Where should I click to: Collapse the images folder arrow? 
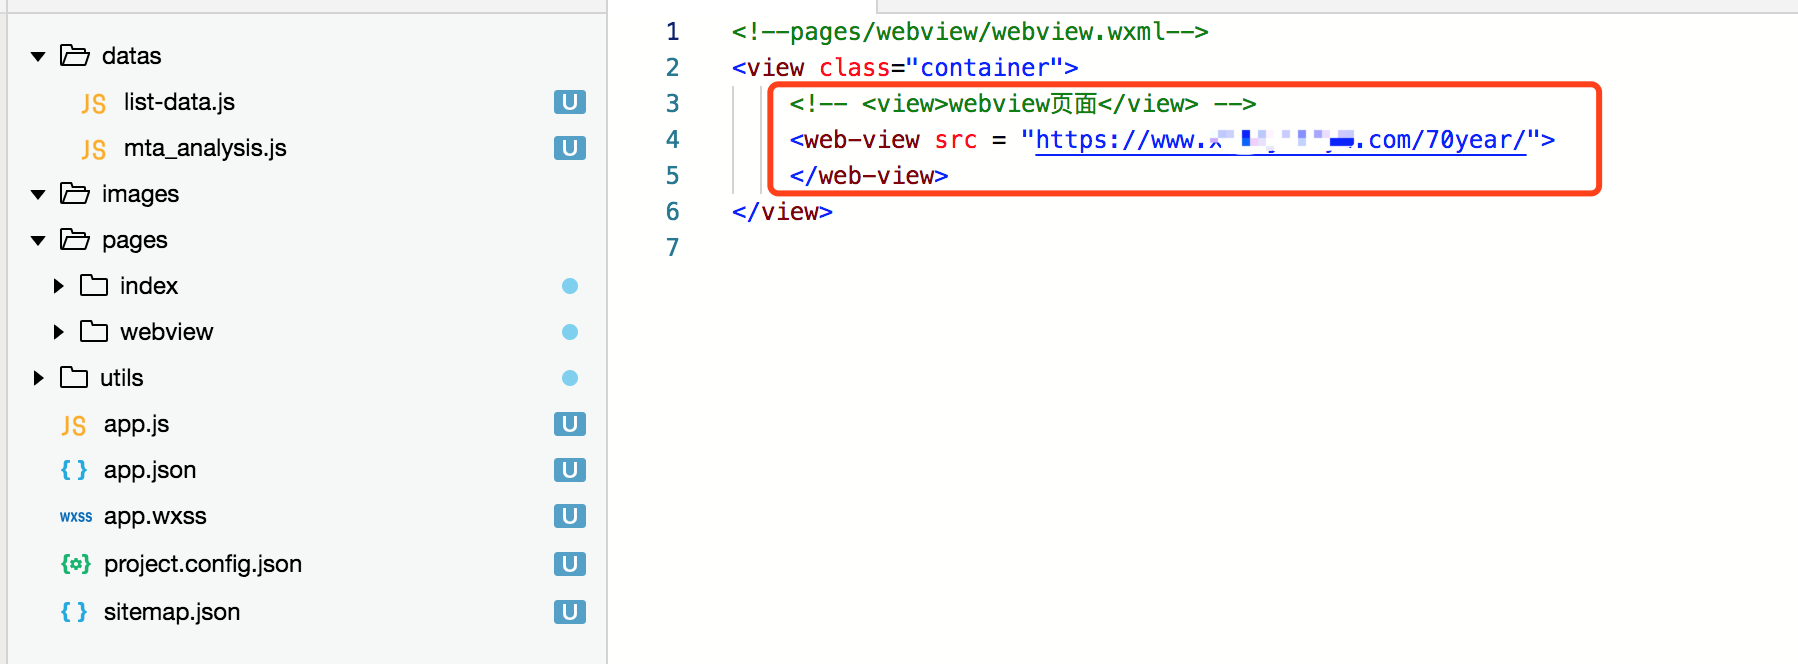pyautogui.click(x=38, y=195)
